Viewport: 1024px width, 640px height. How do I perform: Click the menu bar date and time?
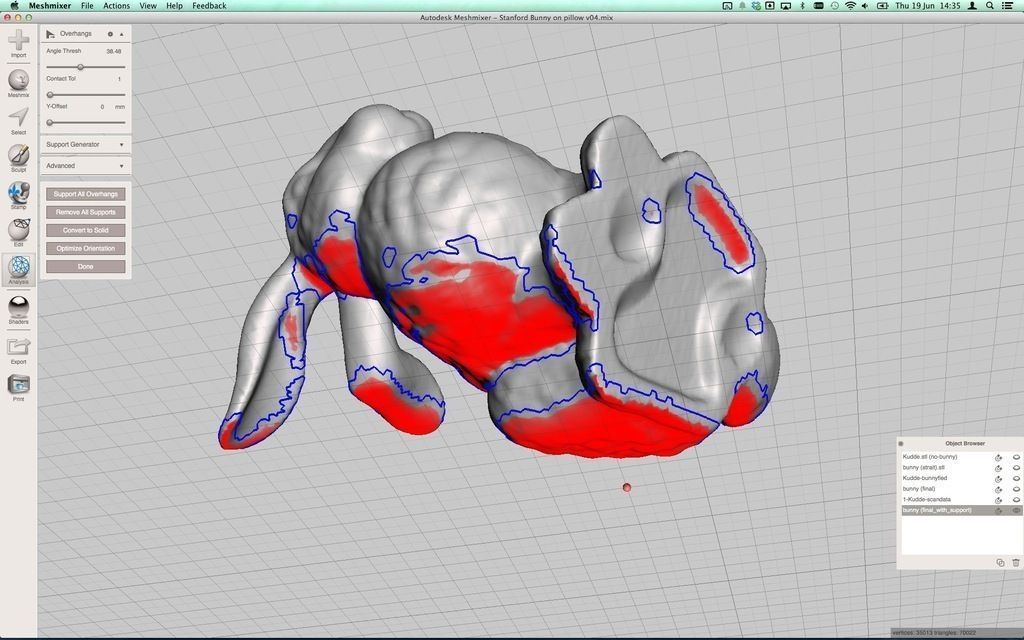[928, 5]
